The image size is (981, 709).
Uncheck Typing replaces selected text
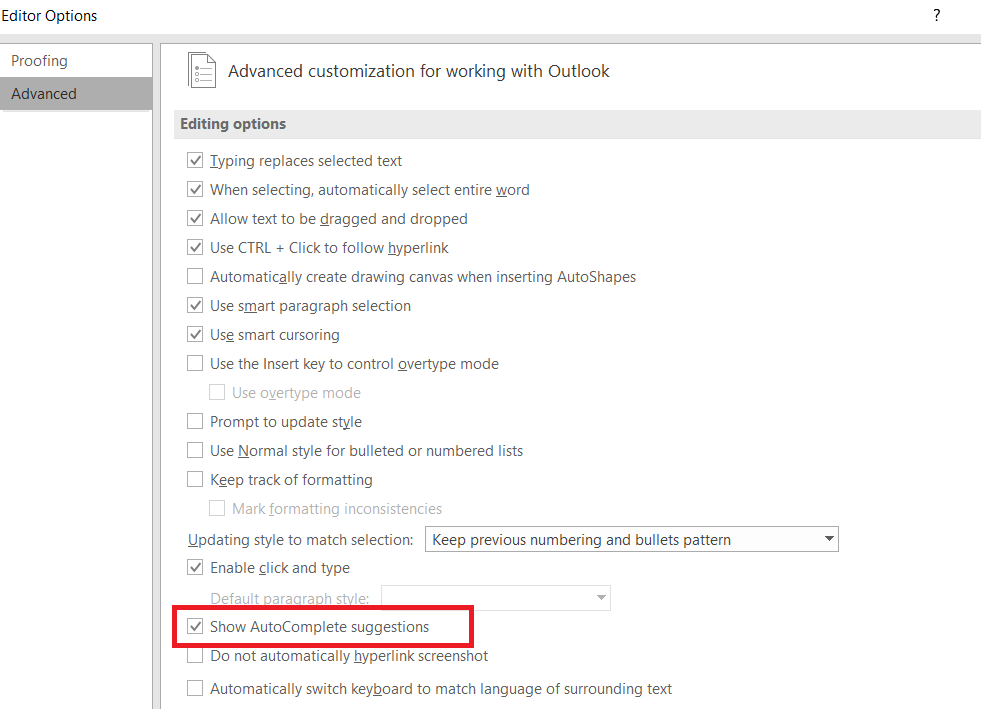[x=195, y=160]
